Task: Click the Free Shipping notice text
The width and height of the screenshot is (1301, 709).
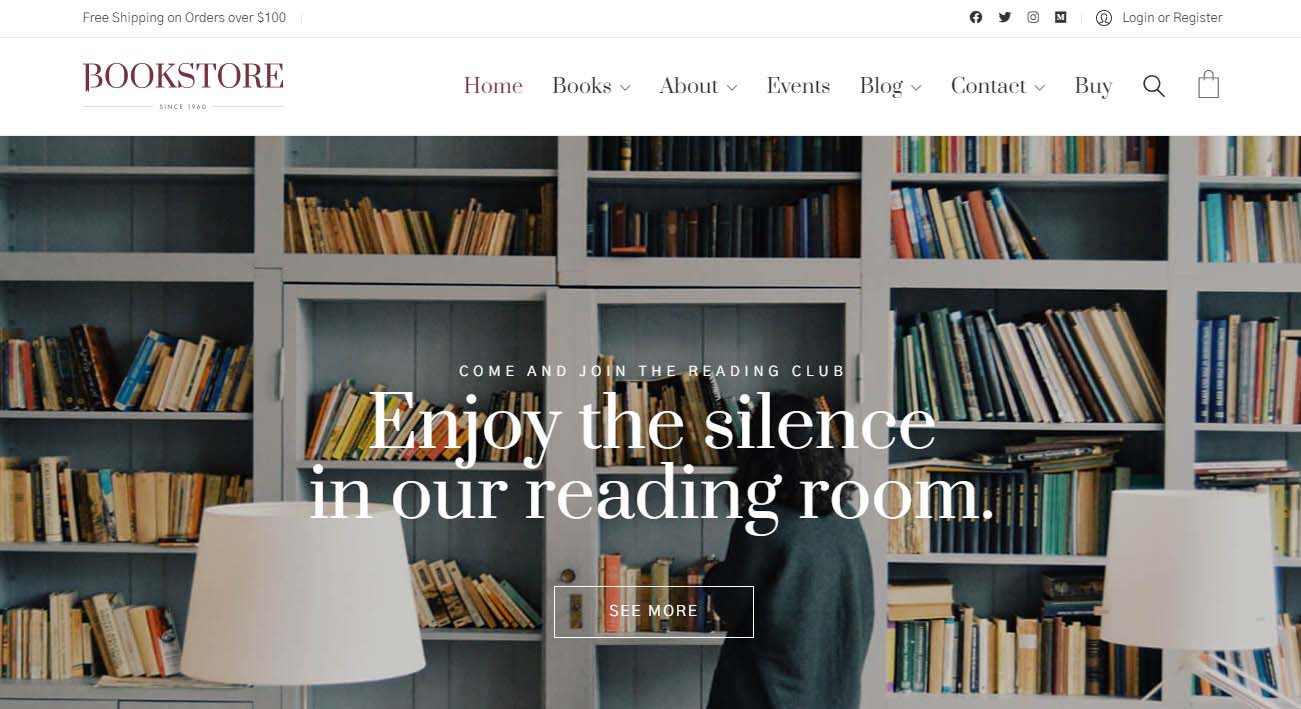Action: (x=184, y=18)
